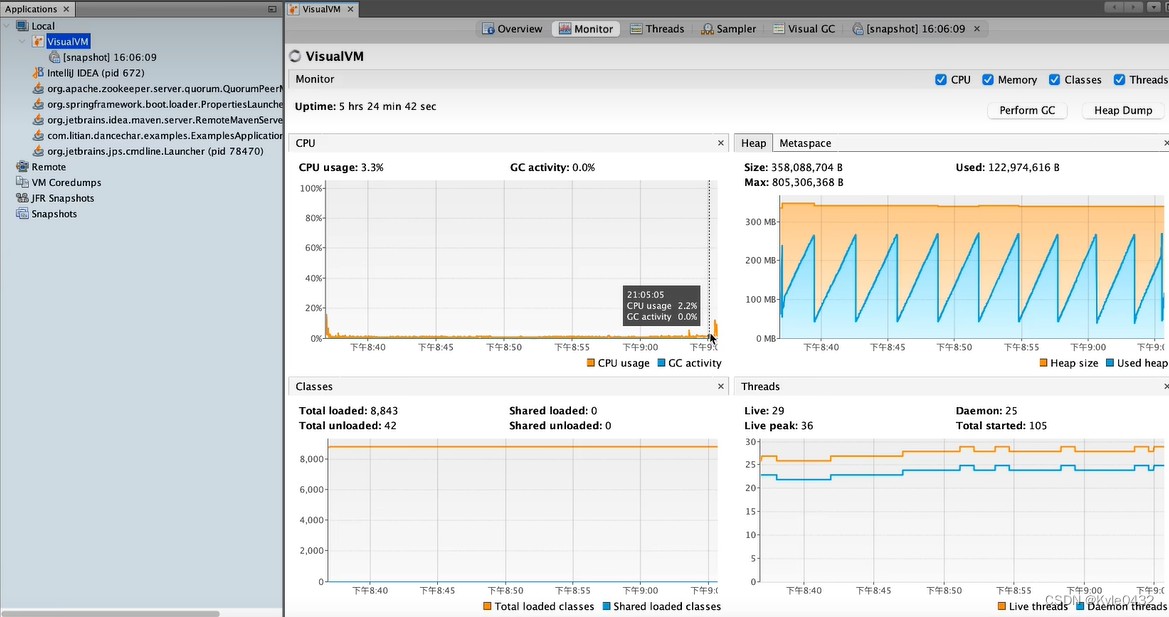The height and width of the screenshot is (617, 1169).
Task: Uncheck the Threads checkbox
Action: pos(1119,80)
